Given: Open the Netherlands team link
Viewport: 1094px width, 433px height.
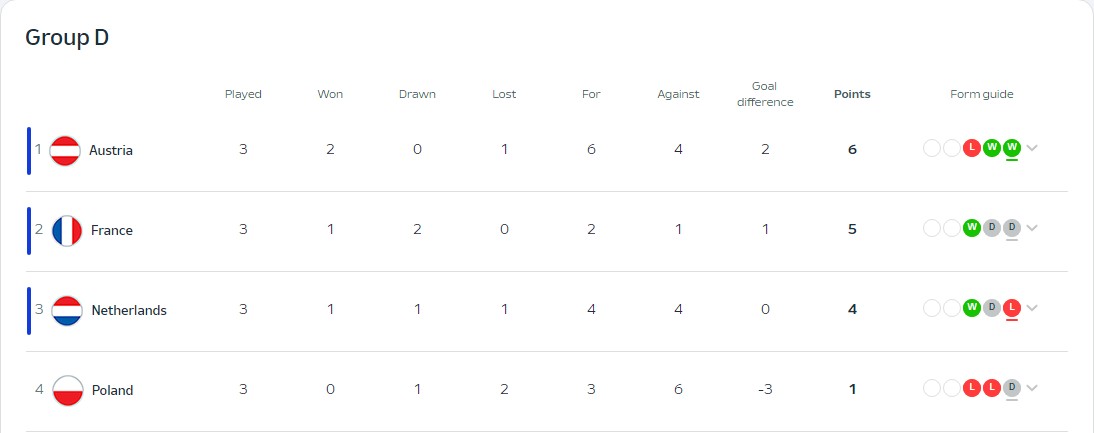Looking at the screenshot, I should click(x=129, y=310).
